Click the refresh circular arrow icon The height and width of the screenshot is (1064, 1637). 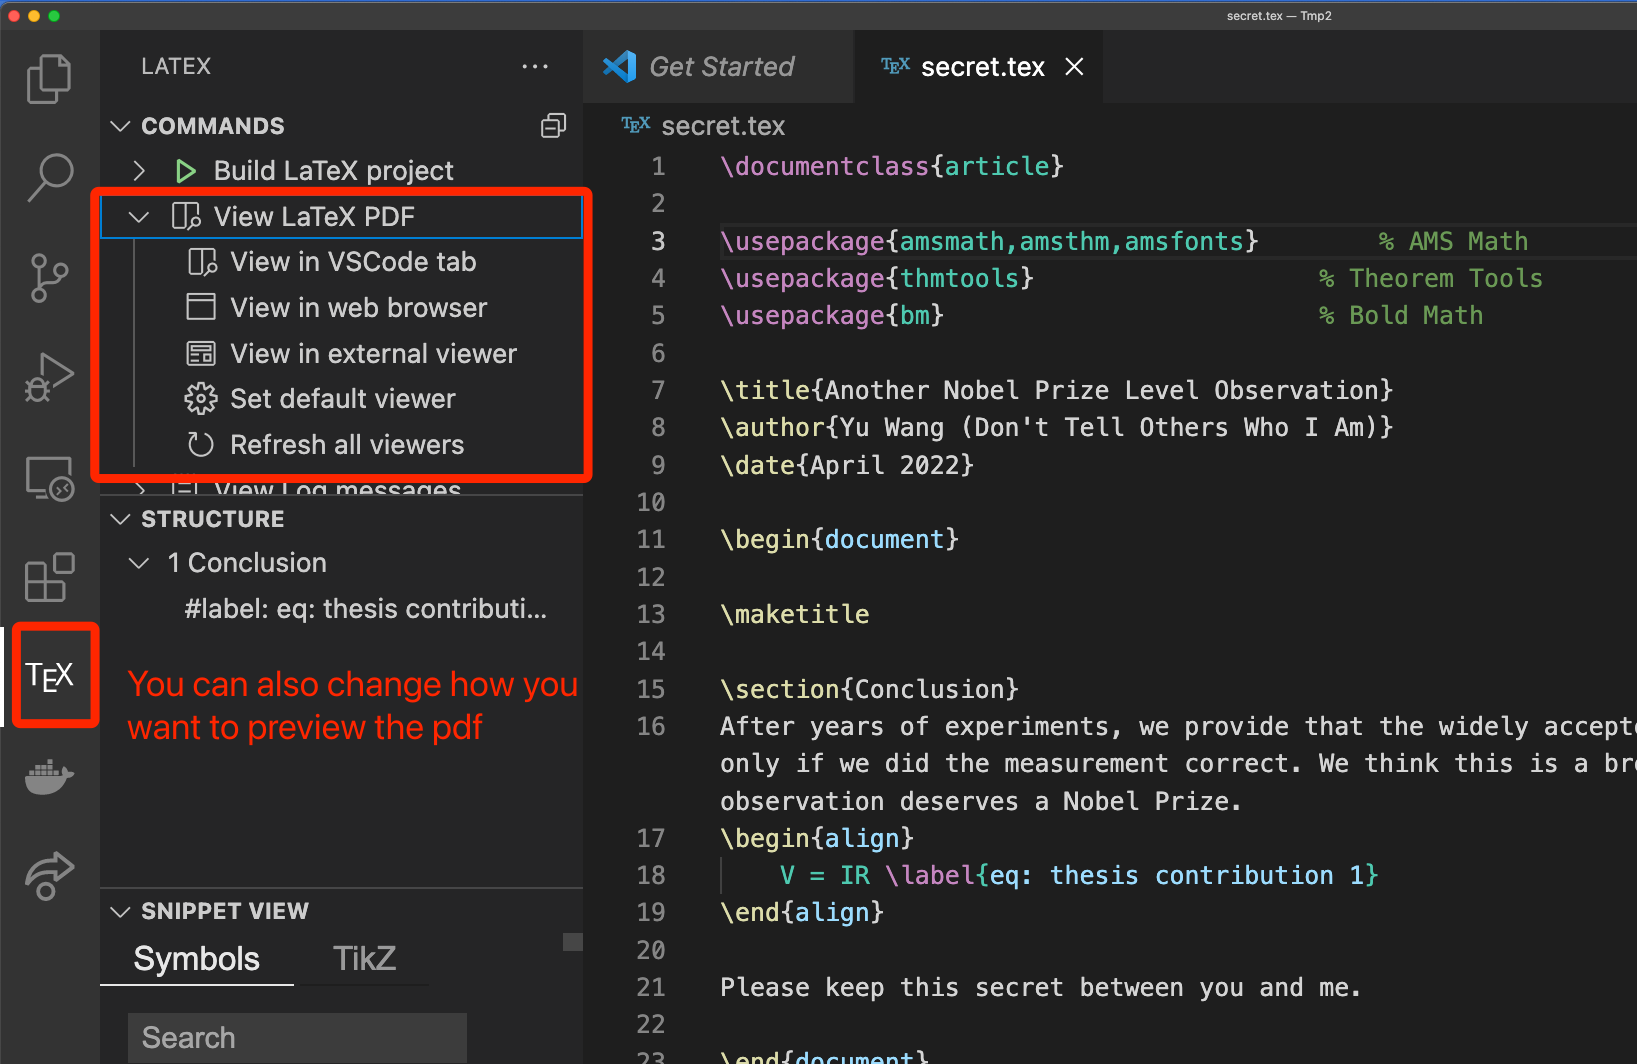[x=201, y=444]
